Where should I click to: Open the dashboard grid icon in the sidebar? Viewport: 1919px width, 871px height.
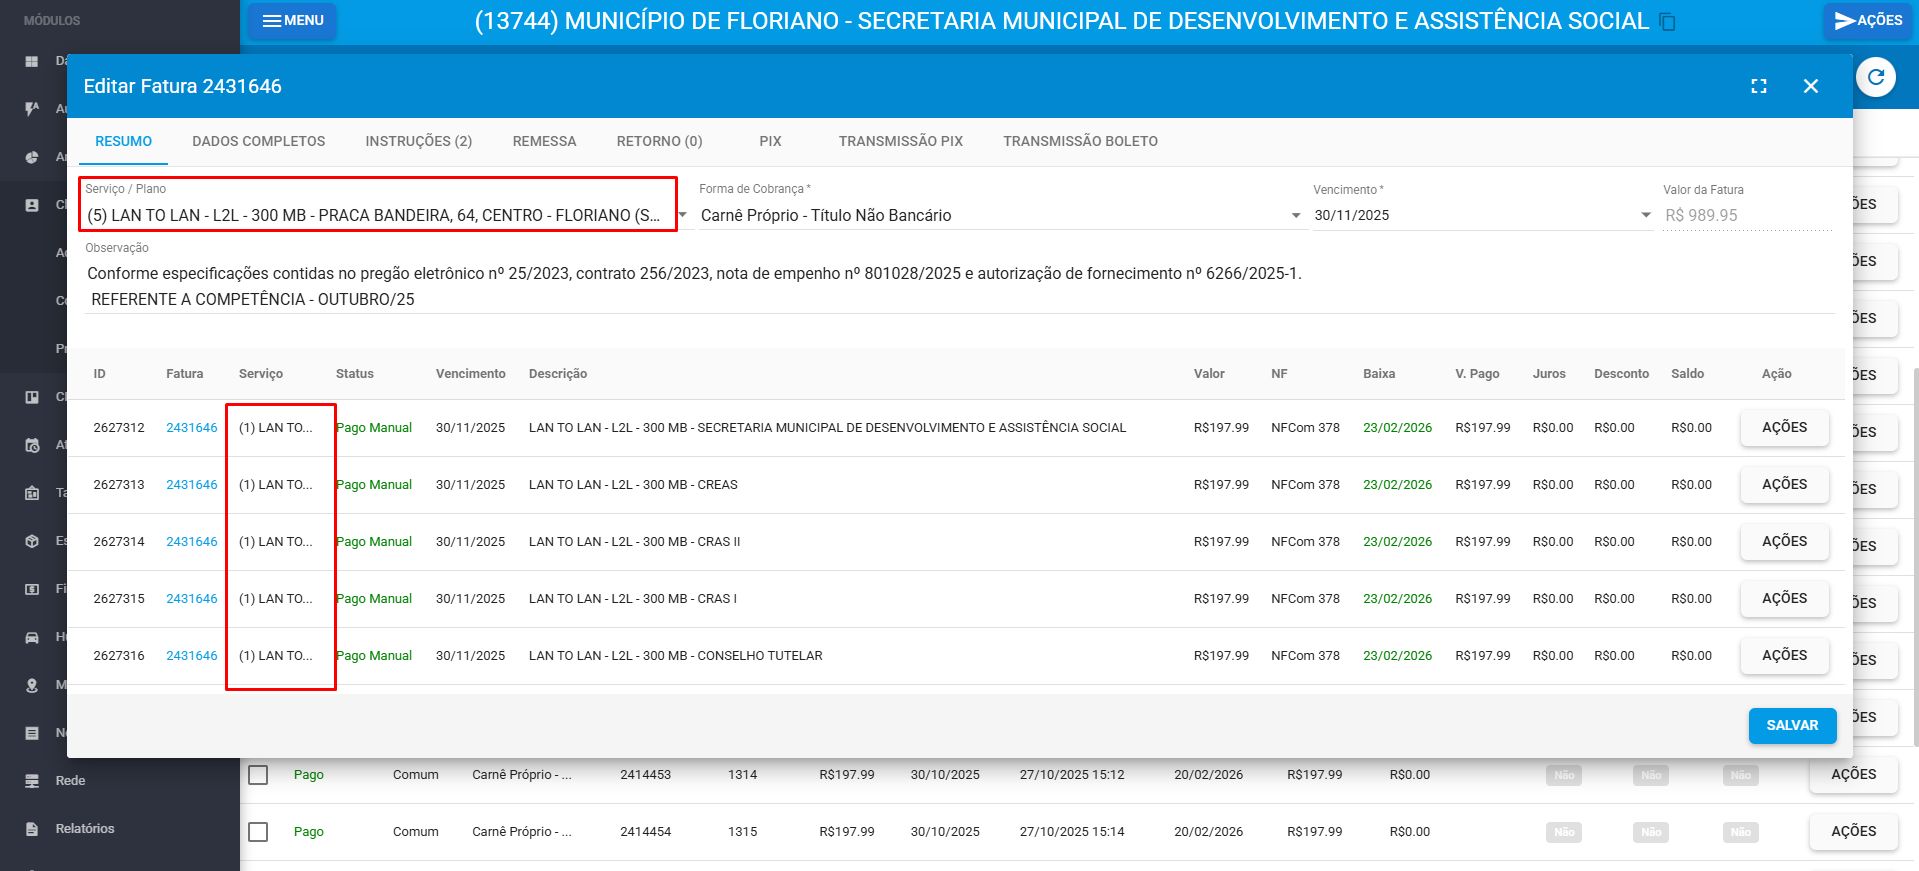(32, 61)
